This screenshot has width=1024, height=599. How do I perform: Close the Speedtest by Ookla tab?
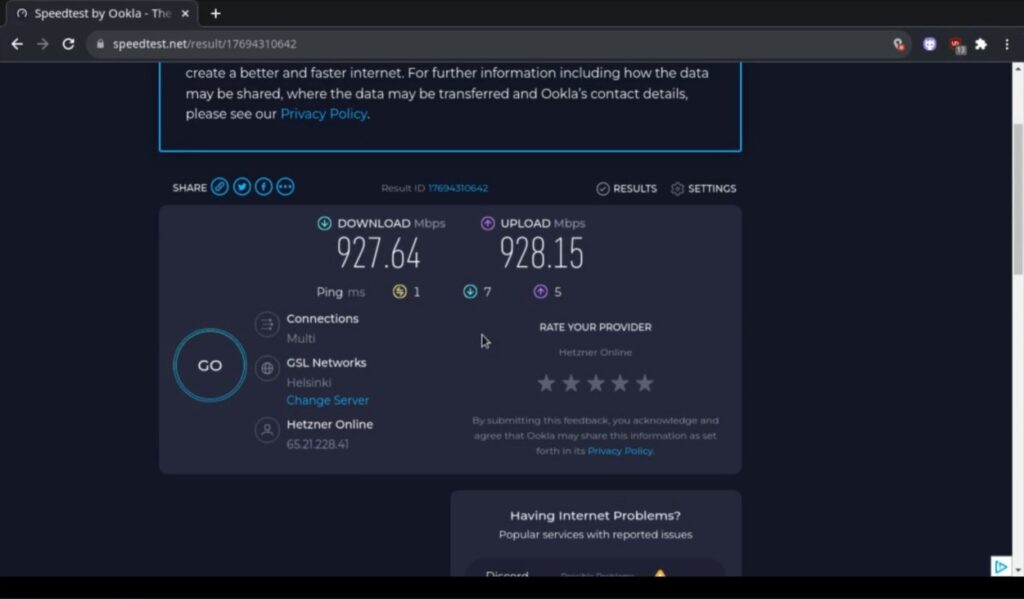coord(185,14)
